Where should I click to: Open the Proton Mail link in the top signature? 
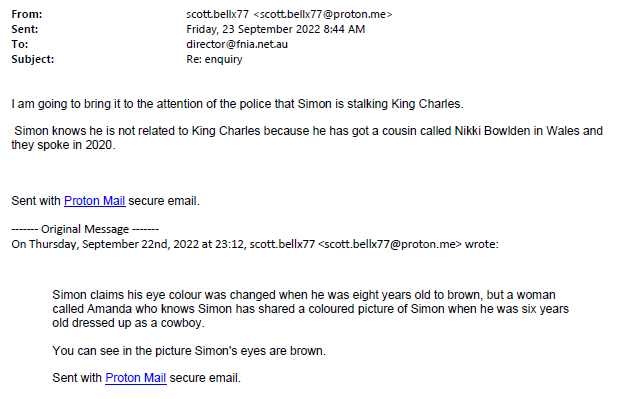click(94, 201)
